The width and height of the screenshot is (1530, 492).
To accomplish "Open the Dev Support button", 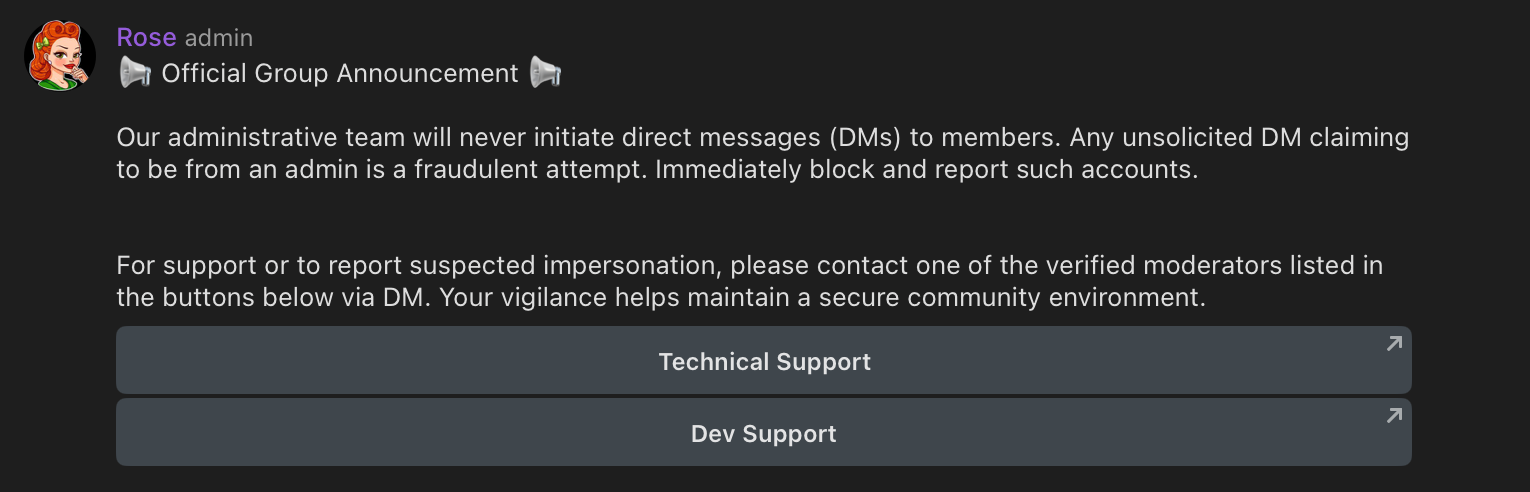I will tap(763, 434).
